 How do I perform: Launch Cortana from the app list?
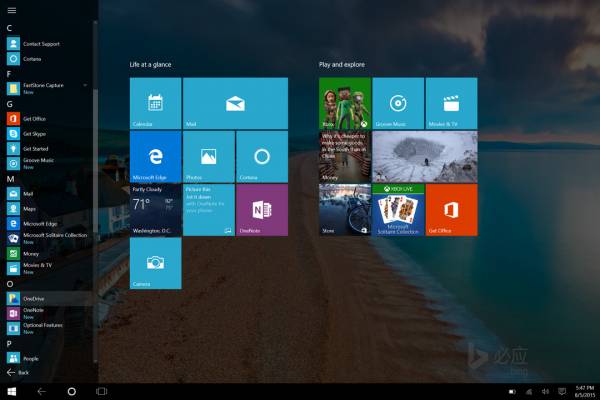click(48, 59)
